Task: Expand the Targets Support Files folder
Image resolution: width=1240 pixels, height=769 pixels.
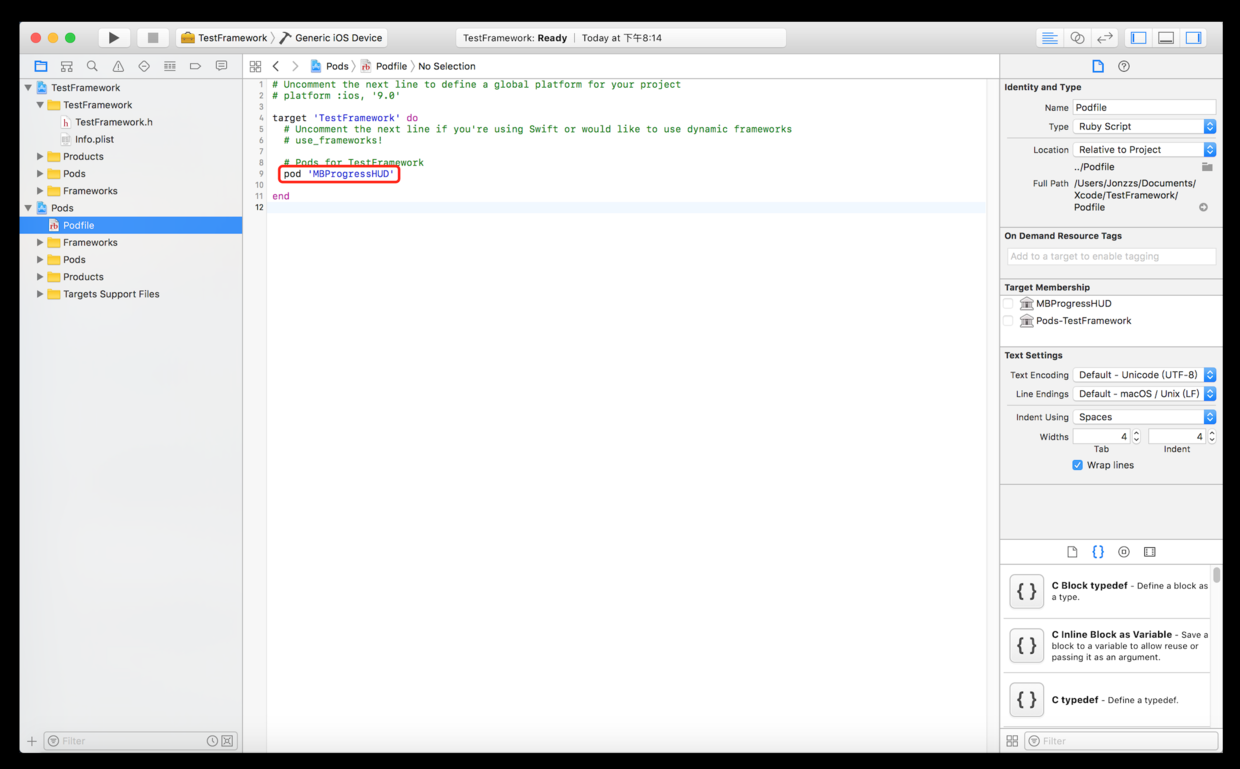Action: click(x=40, y=294)
